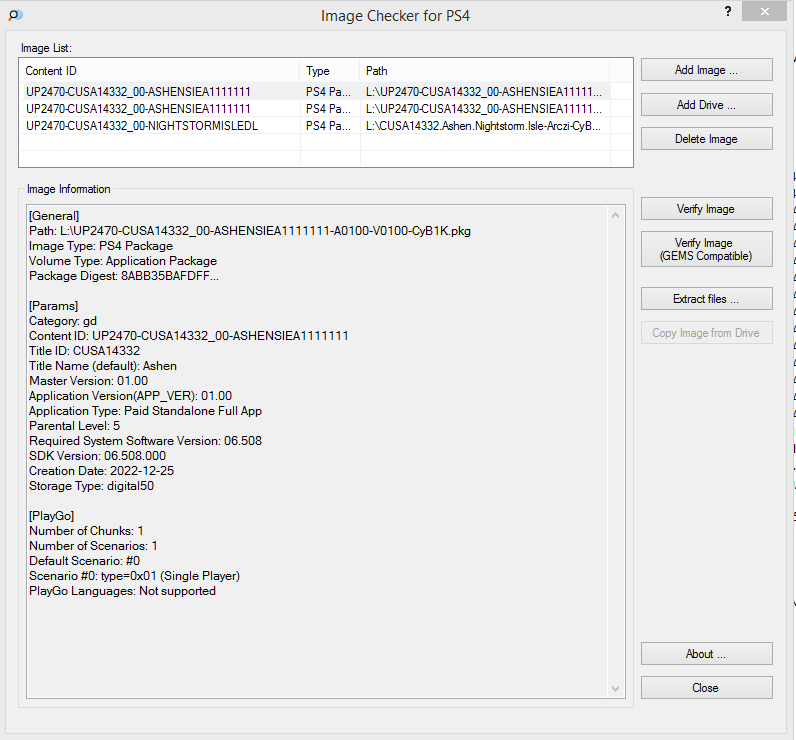Open the help question mark button
This screenshot has height=740, width=796.
coord(728,11)
